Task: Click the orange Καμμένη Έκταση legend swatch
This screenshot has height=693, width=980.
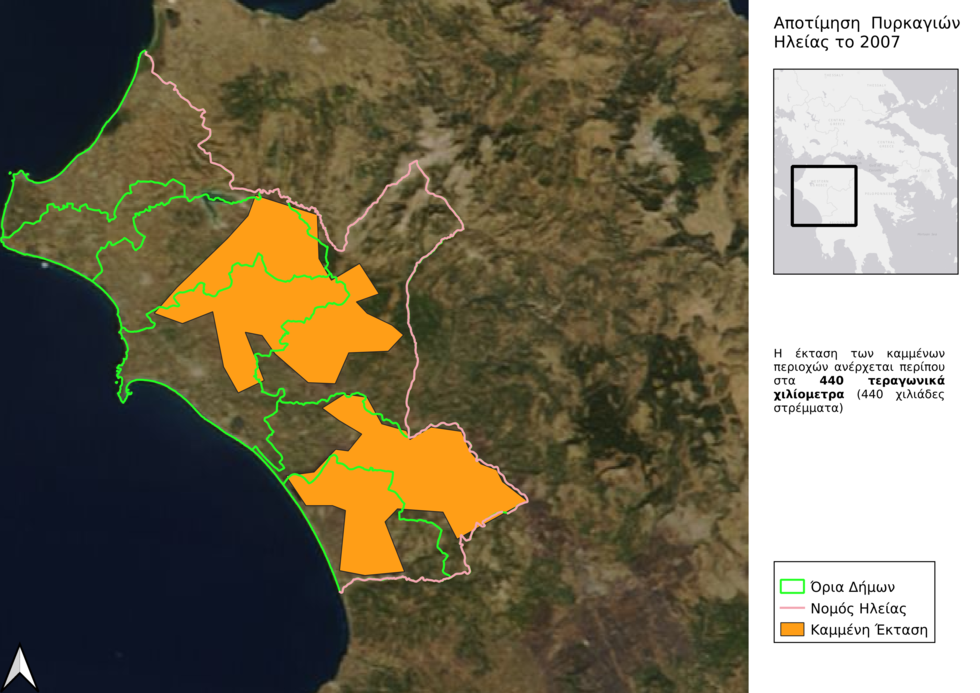Action: tap(792, 629)
